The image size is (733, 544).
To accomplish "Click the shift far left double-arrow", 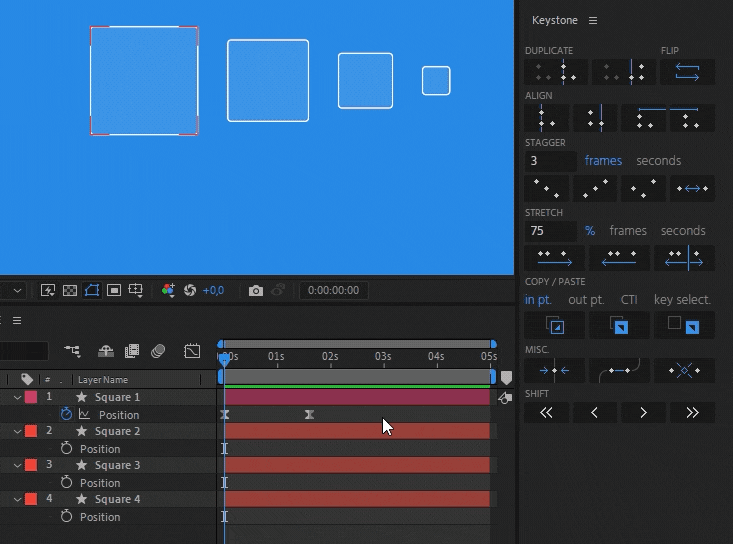I will (x=546, y=412).
